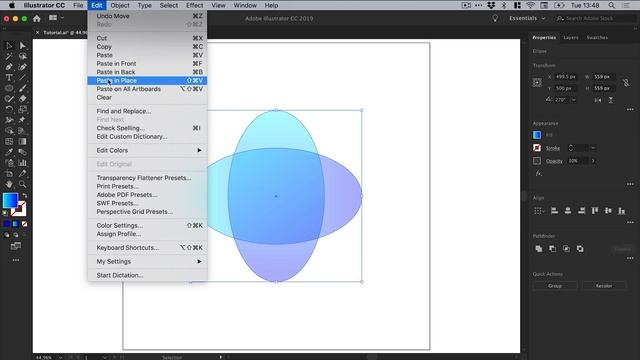Choose Paste on All Artboards
Image resolution: width=640 pixels, height=360 pixels.
pyautogui.click(x=148, y=89)
